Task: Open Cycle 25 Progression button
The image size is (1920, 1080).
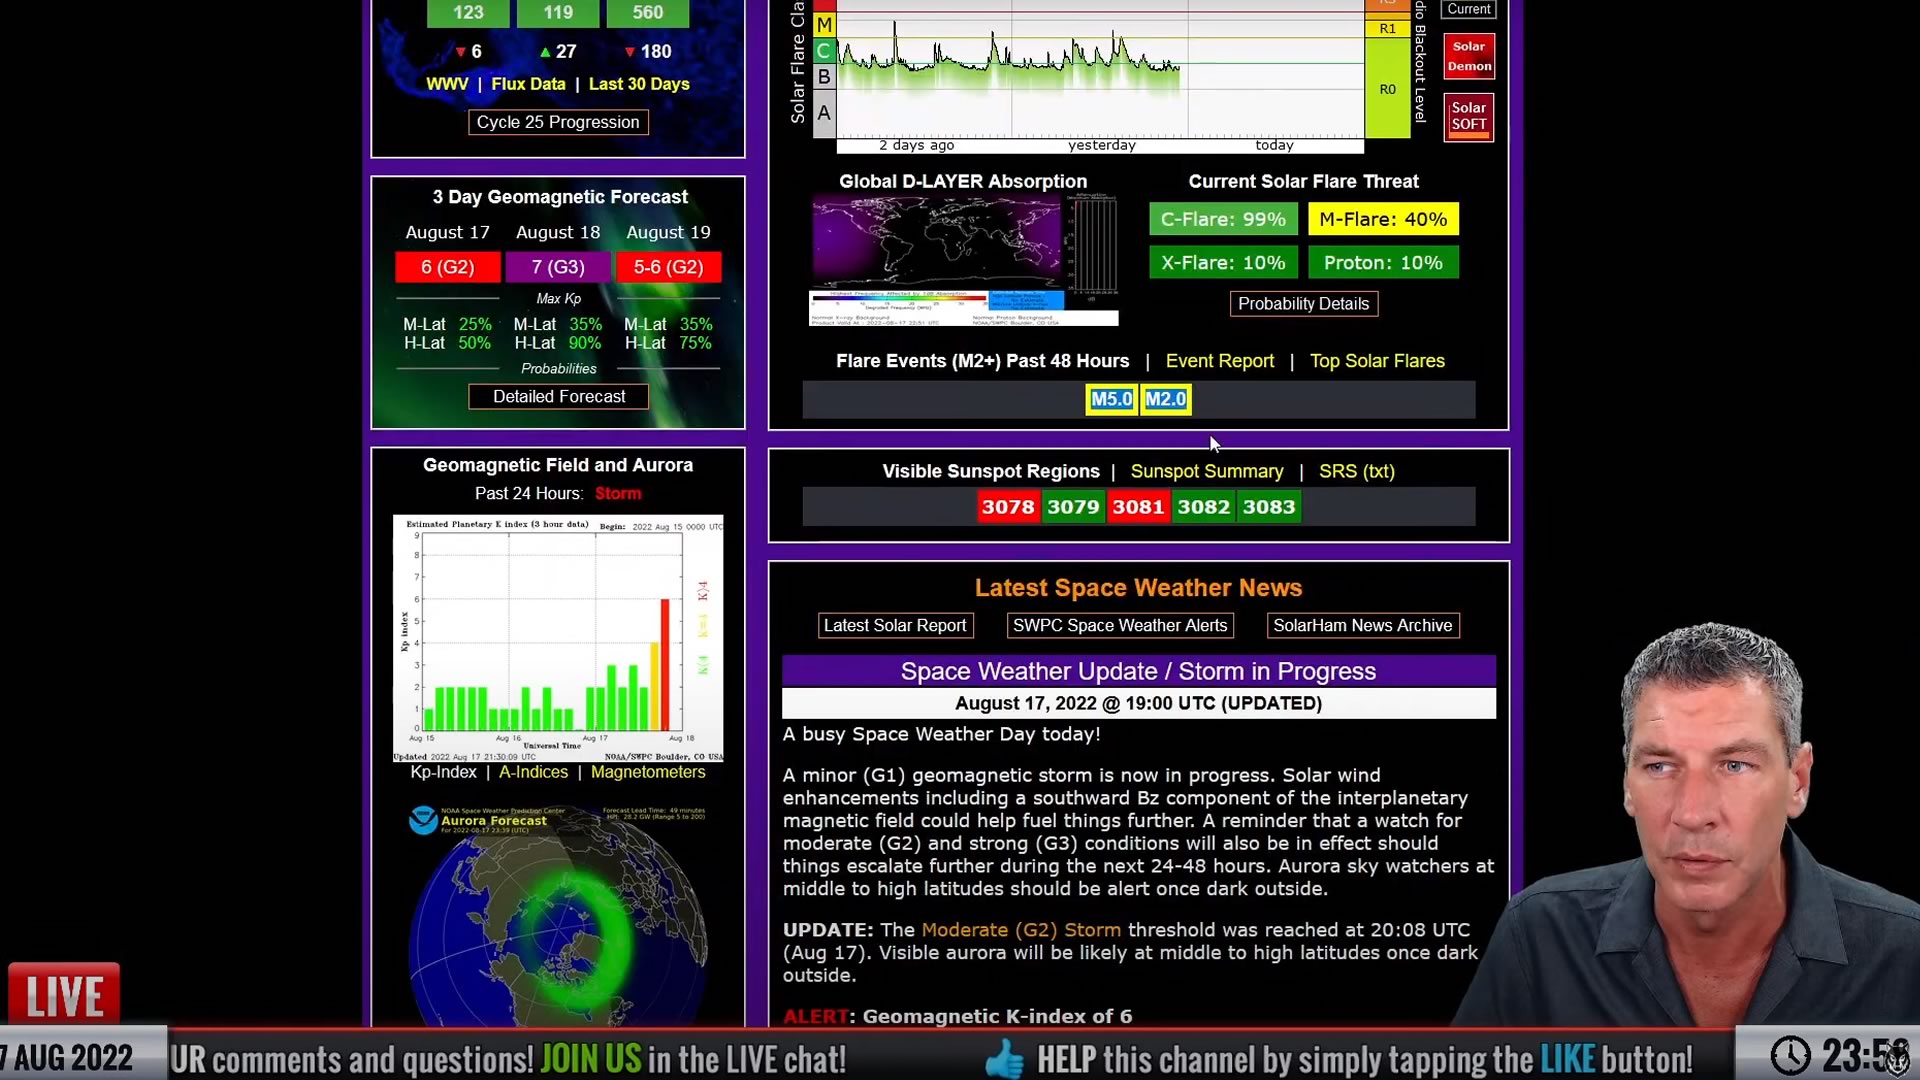Action: coord(557,122)
